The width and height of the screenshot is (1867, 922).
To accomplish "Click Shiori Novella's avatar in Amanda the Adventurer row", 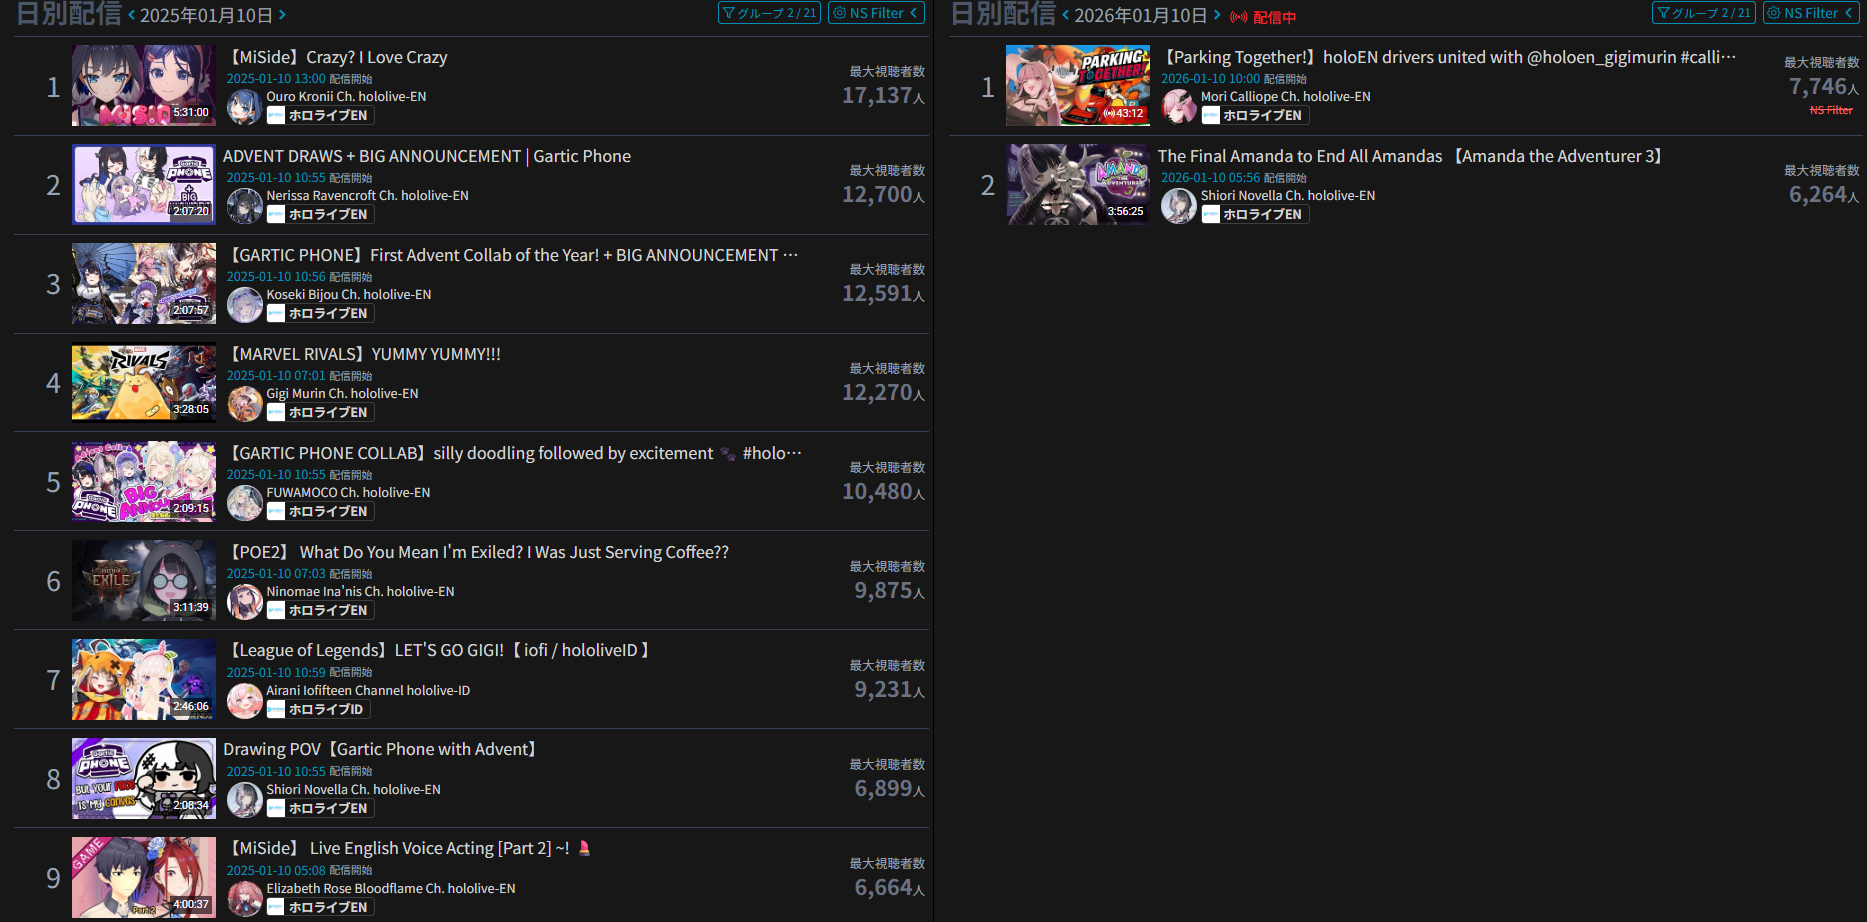I will coord(1179,205).
